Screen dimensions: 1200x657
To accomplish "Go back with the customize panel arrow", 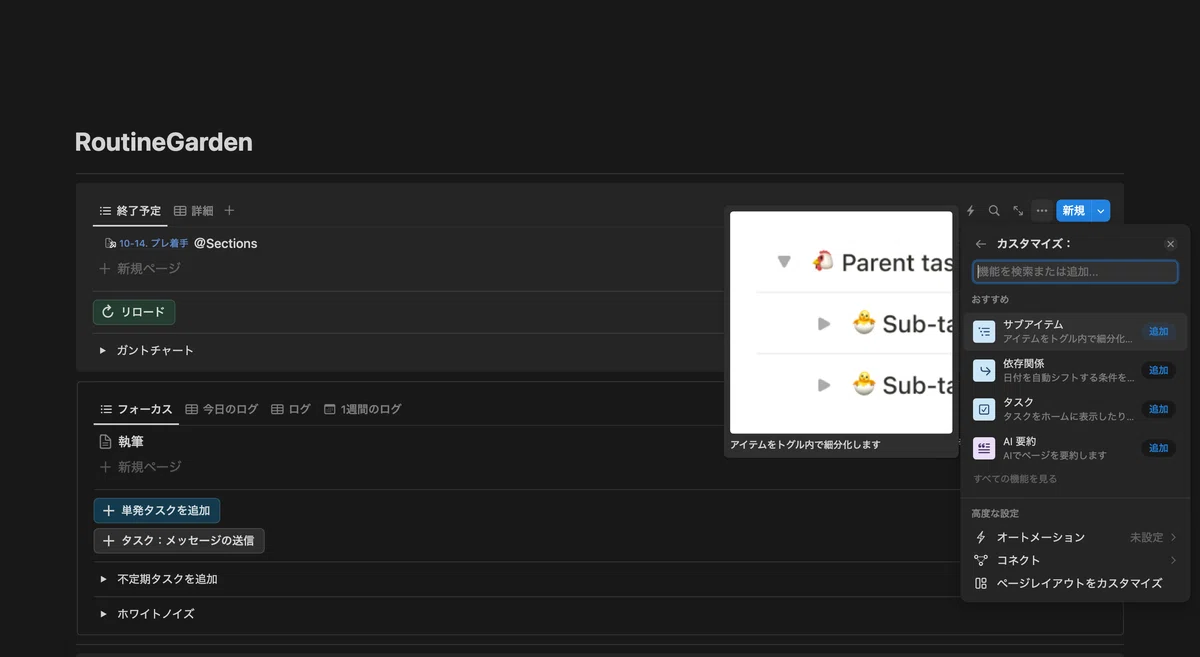I will [981, 244].
